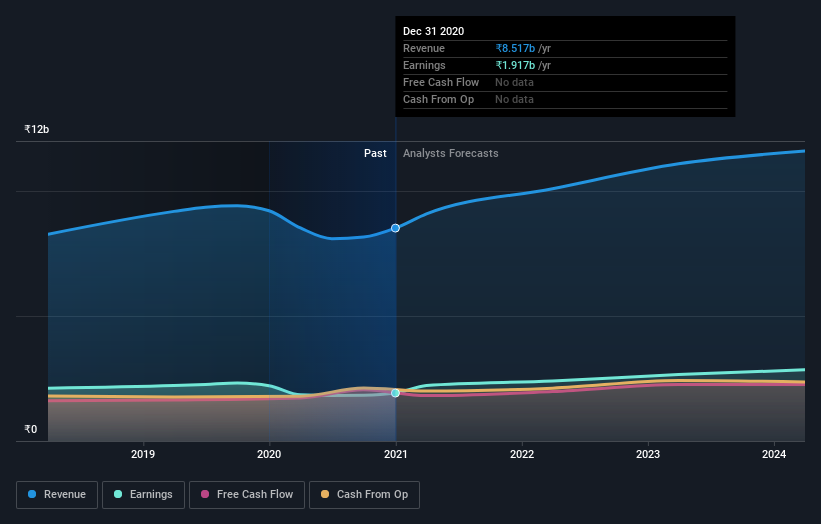
Task: Click the 'Analysts Forecasts' label
Action: (x=451, y=153)
